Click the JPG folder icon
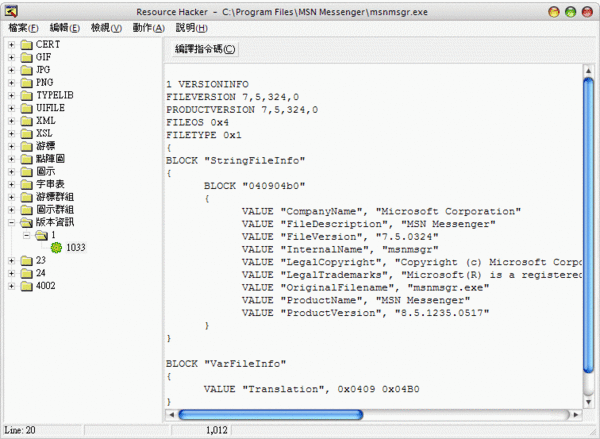This screenshot has width=600, height=439. coord(26,70)
